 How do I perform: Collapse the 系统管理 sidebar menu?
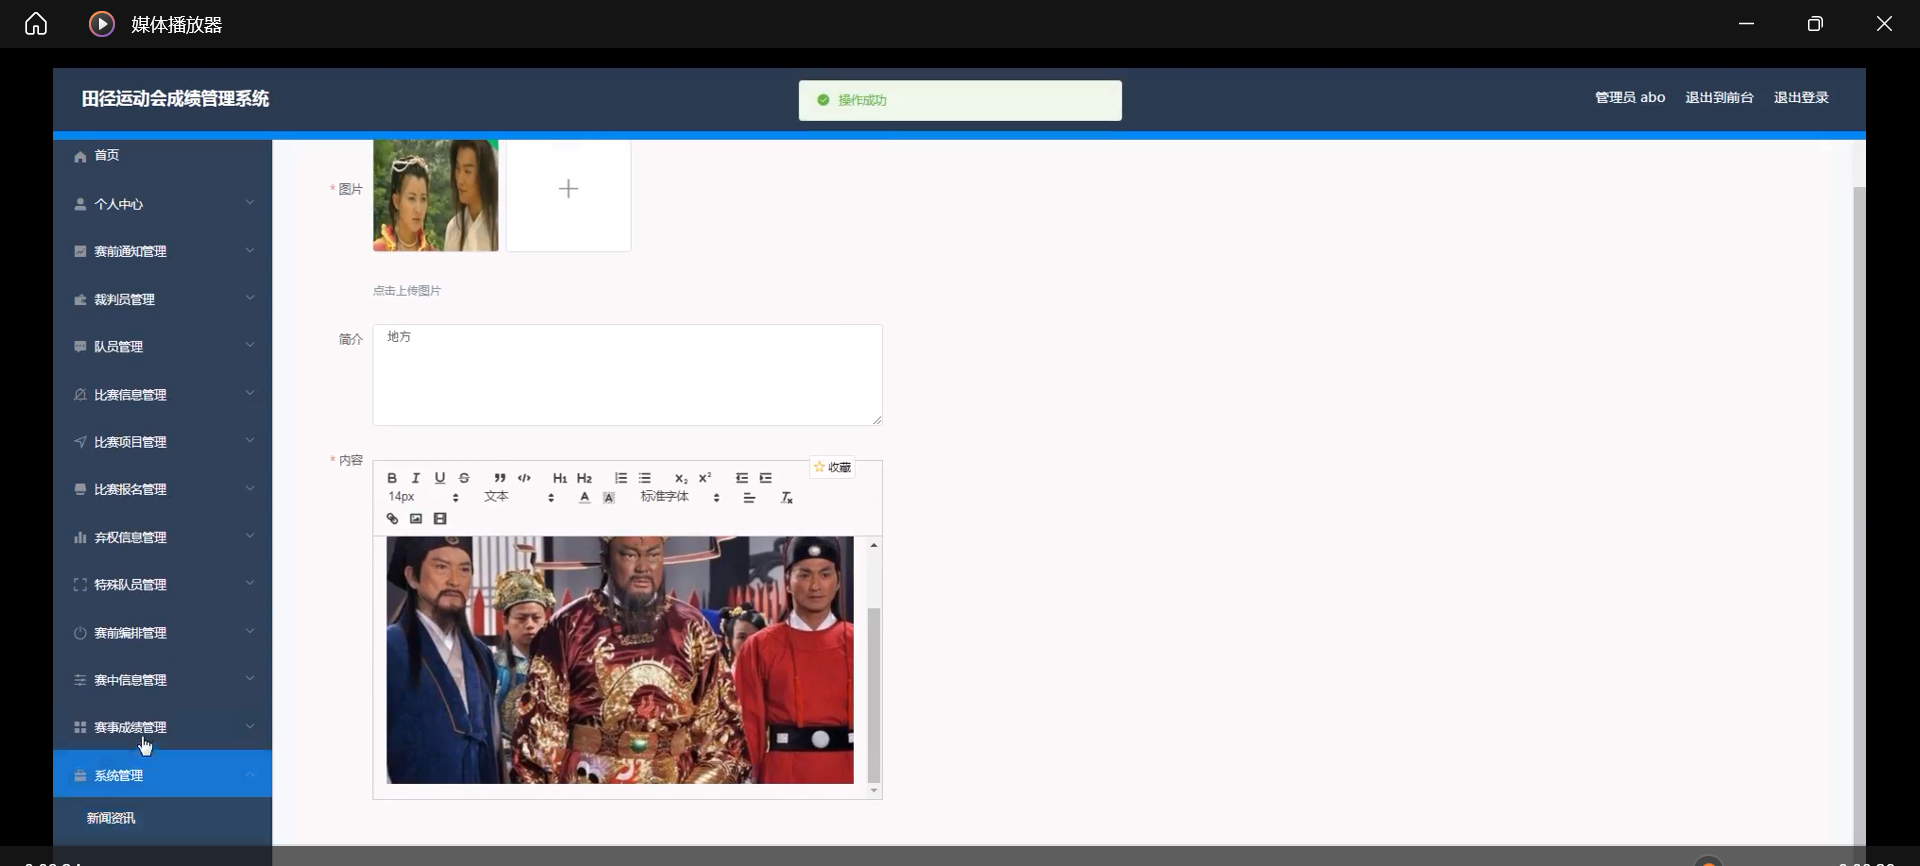(163, 775)
